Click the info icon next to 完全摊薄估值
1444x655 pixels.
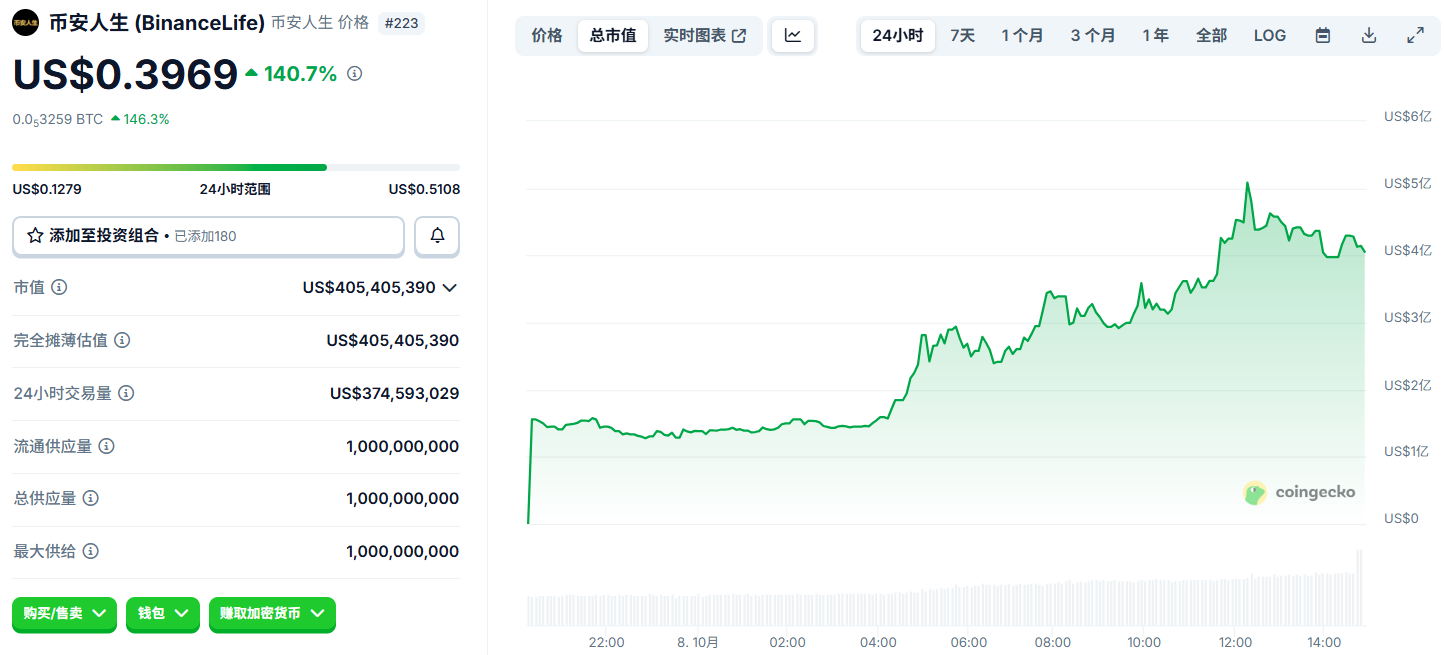tap(122, 340)
